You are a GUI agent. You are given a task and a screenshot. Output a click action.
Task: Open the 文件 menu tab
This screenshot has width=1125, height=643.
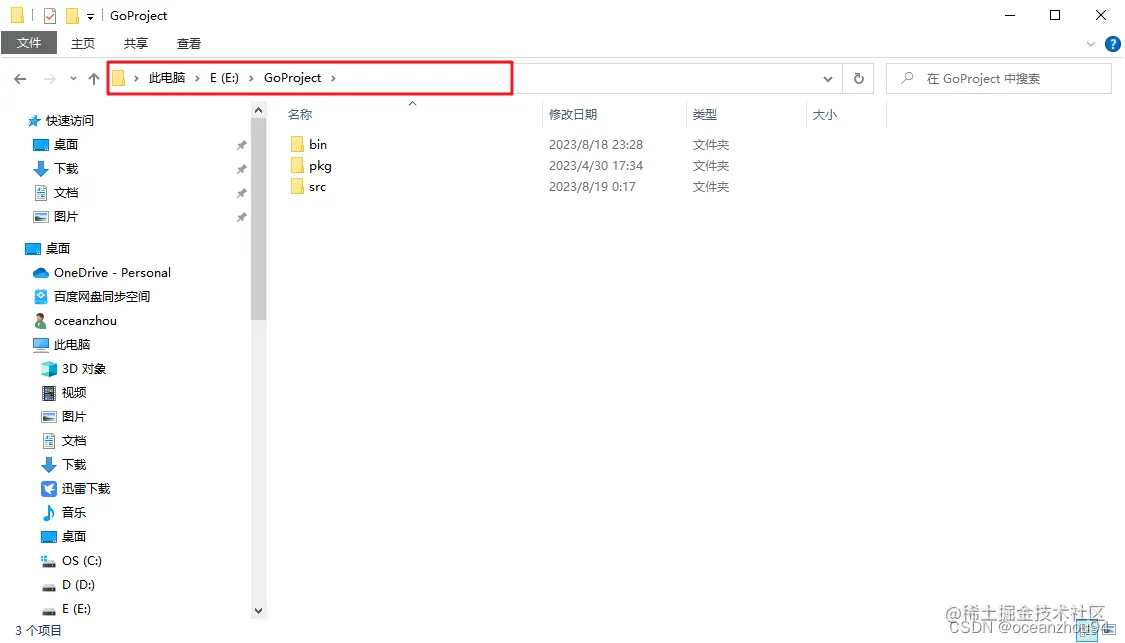[x=29, y=43]
